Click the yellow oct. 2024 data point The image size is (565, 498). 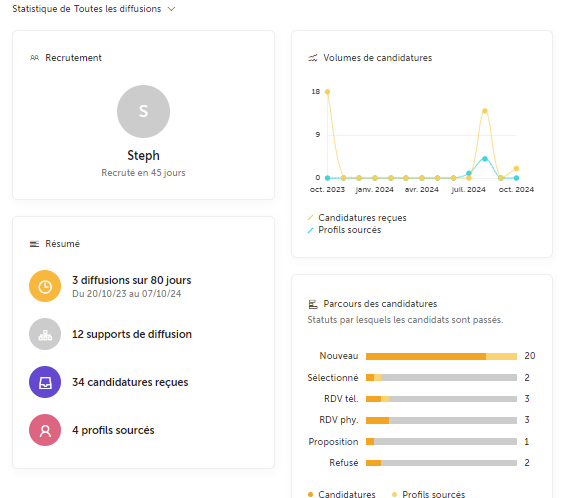(x=516, y=168)
